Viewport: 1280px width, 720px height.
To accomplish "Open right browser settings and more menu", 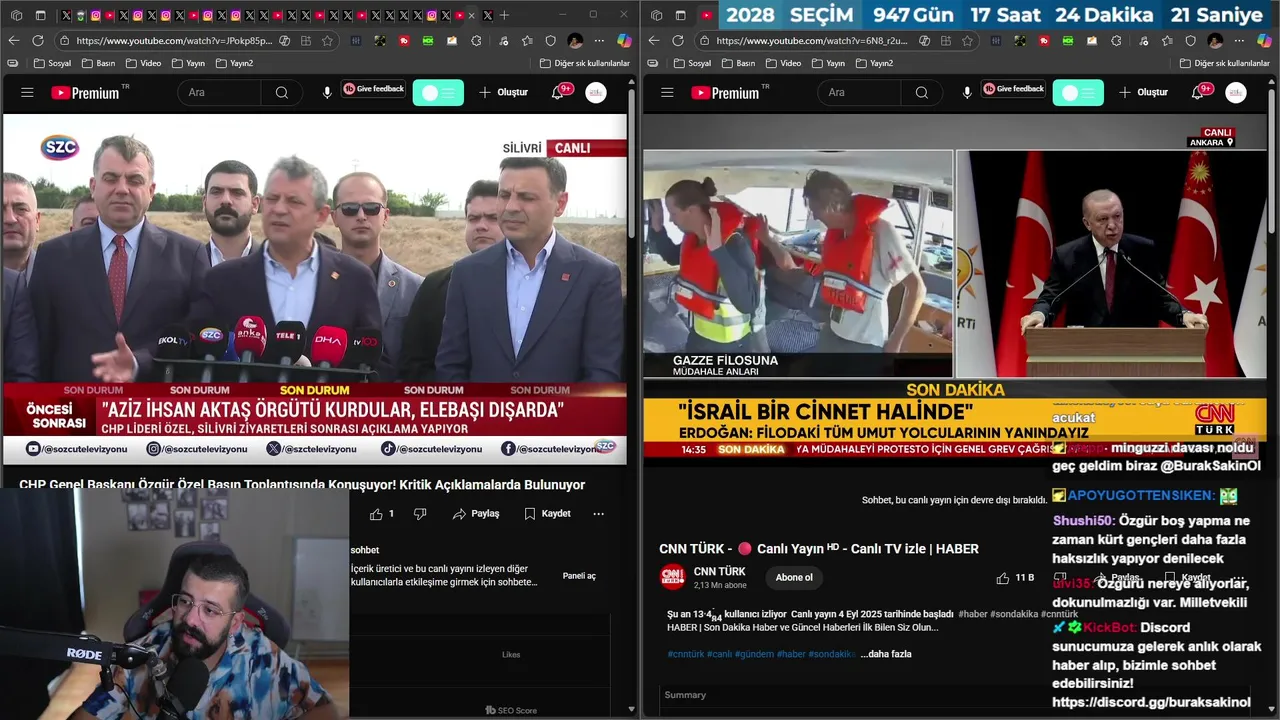I will click(1240, 41).
